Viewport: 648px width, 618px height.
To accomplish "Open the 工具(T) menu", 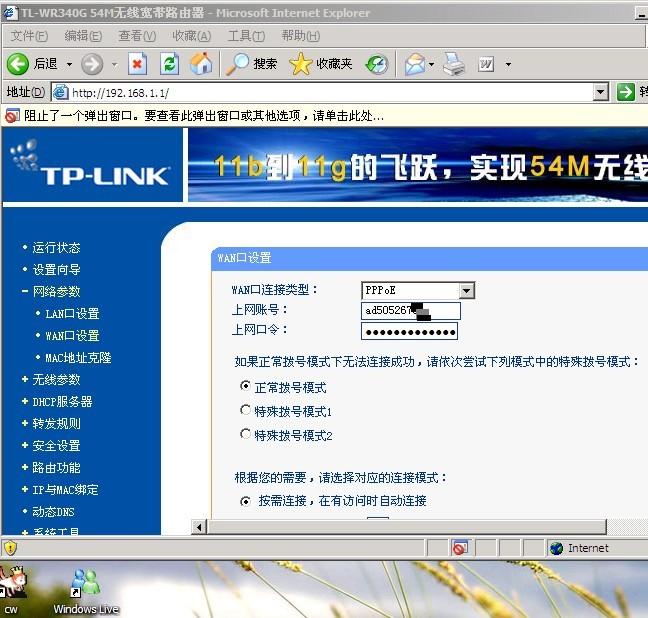I will pos(246,36).
